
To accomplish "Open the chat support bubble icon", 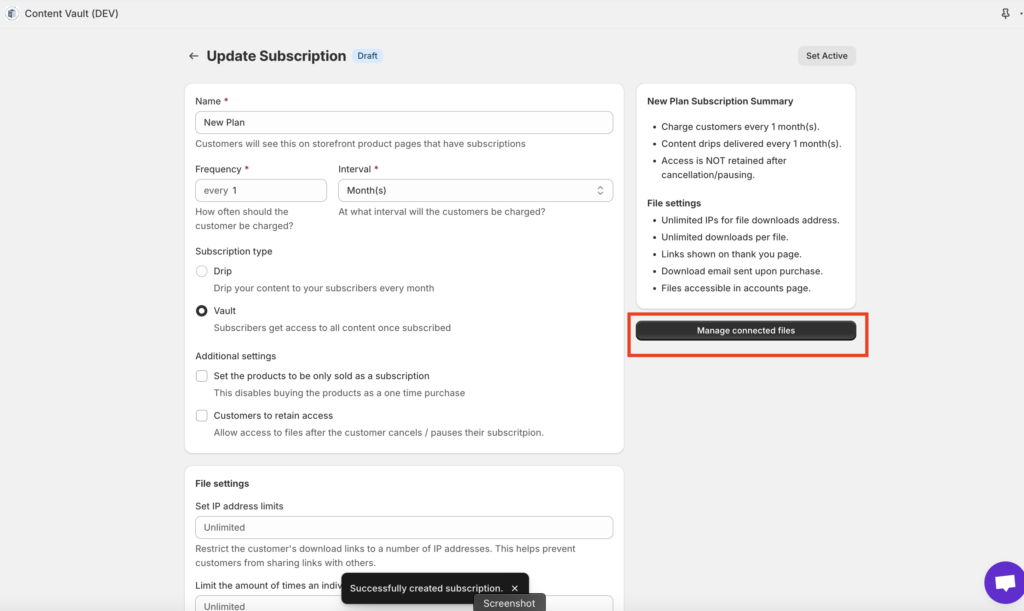I will point(1004,582).
